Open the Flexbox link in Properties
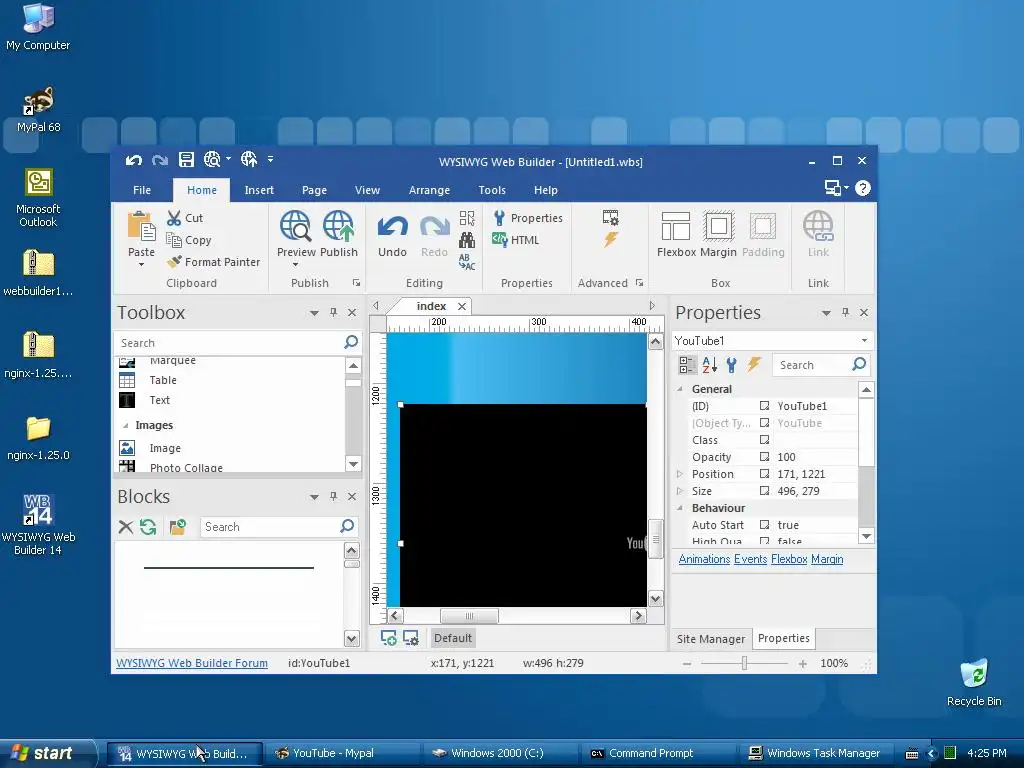Image resolution: width=1024 pixels, height=768 pixels. [x=789, y=559]
